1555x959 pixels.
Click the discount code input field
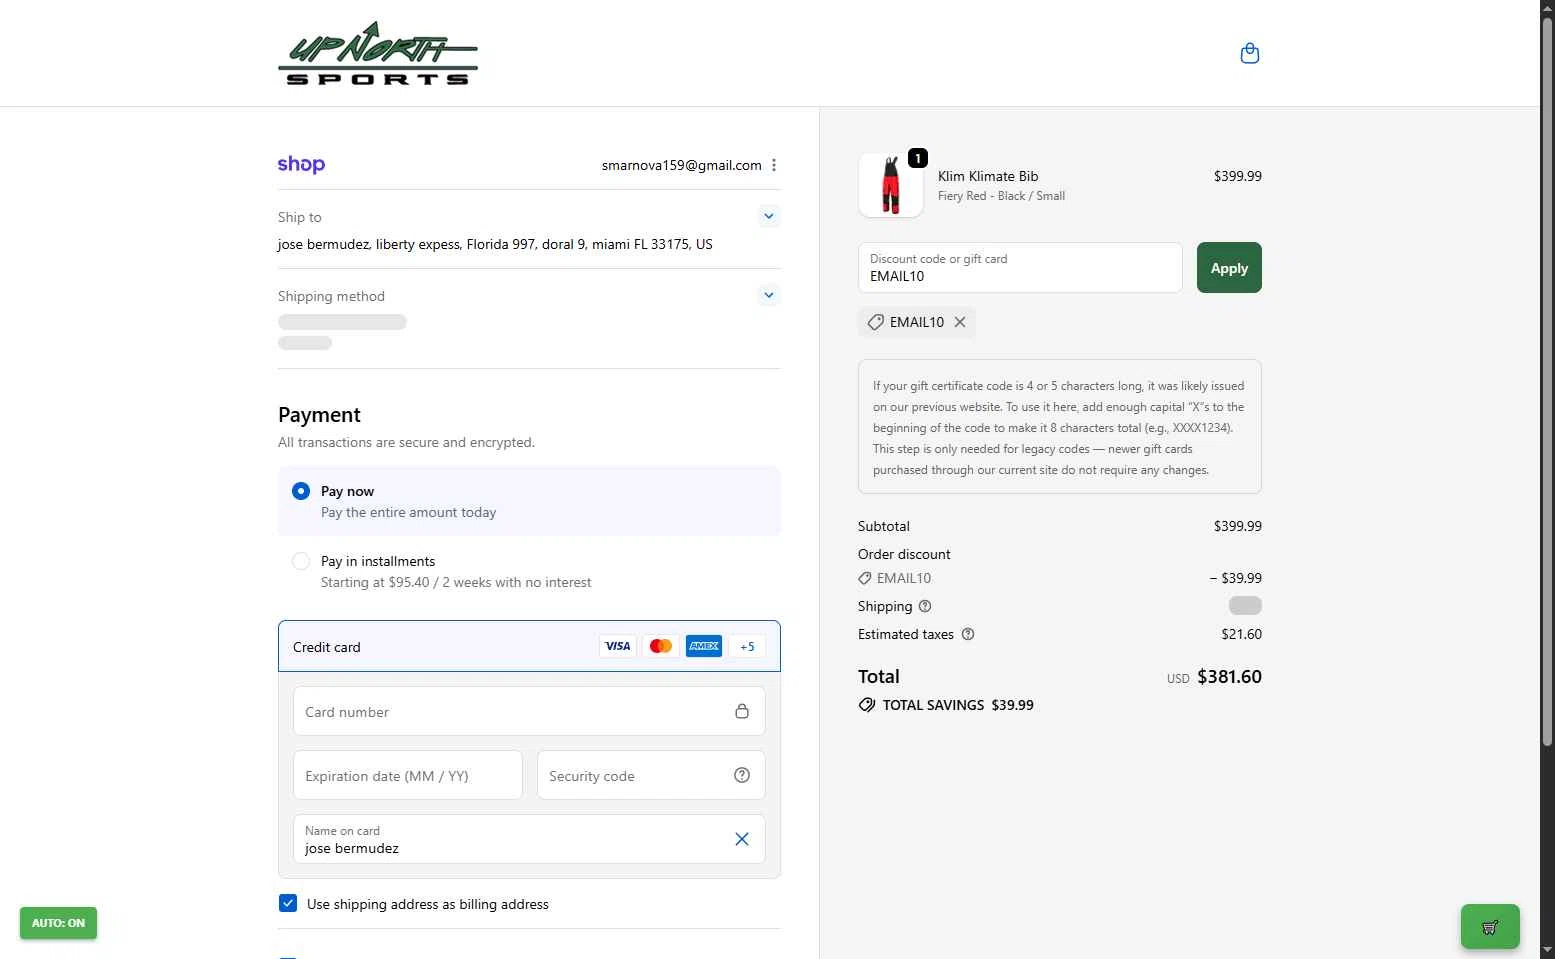pos(1020,268)
